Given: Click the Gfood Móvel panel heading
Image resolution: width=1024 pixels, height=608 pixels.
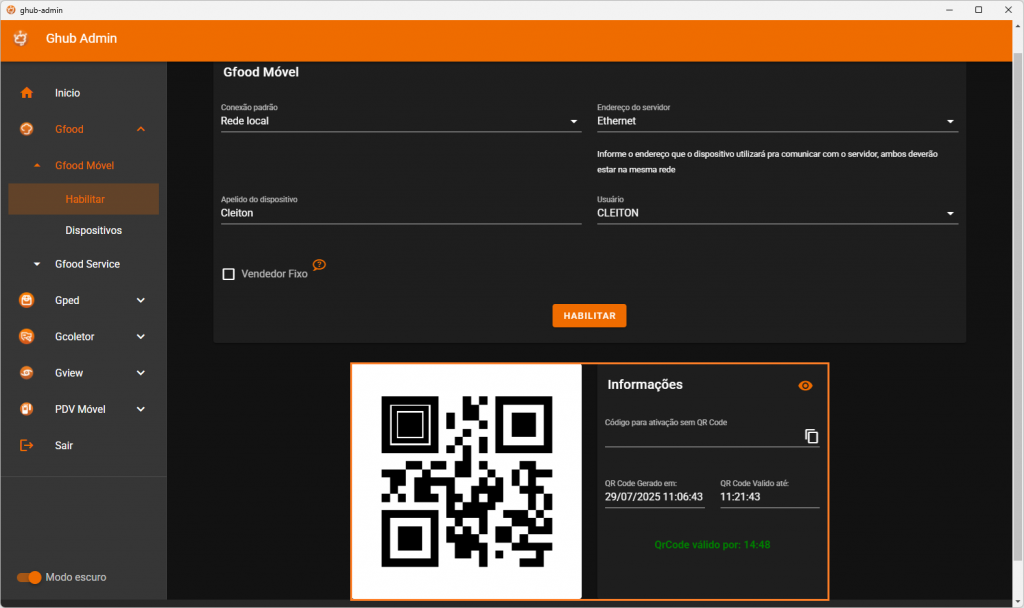Looking at the screenshot, I should click(x=261, y=72).
